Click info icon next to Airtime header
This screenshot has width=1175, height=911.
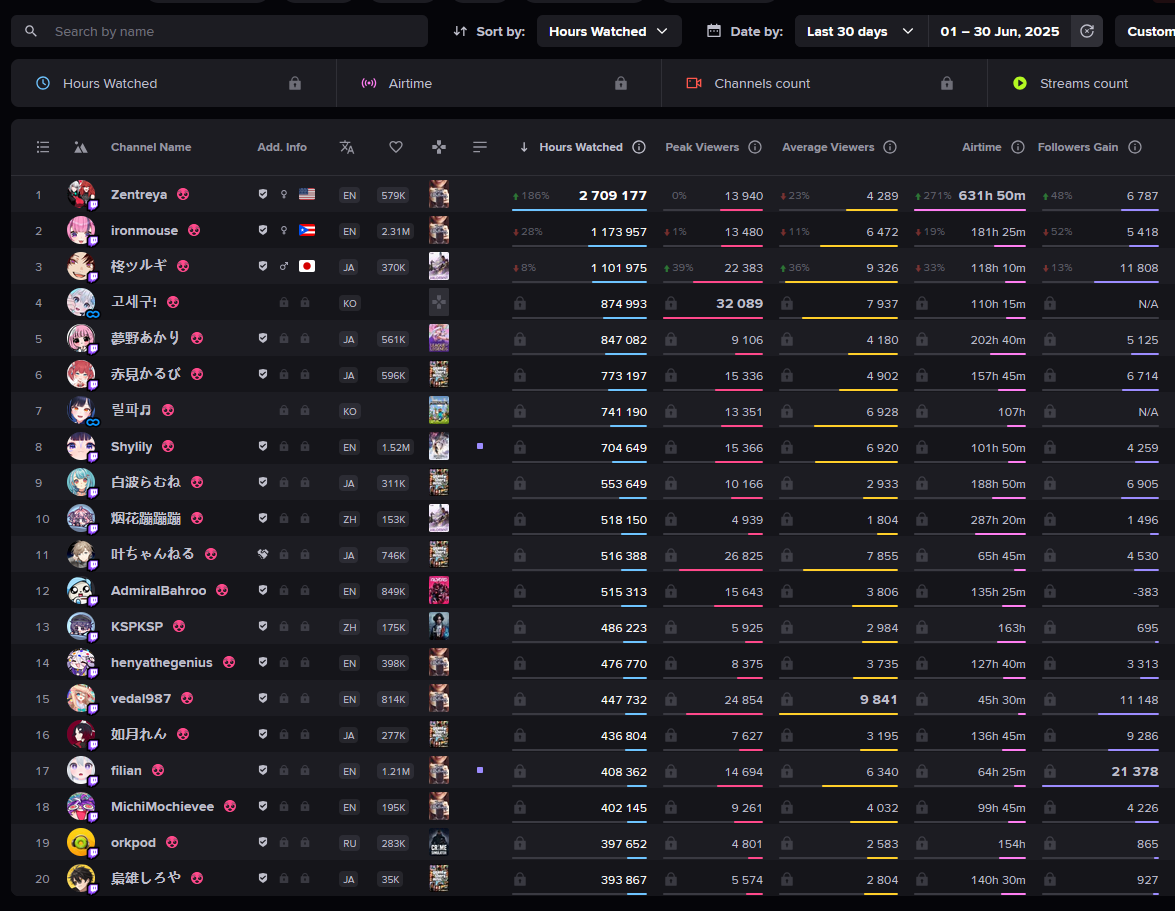click(1018, 148)
